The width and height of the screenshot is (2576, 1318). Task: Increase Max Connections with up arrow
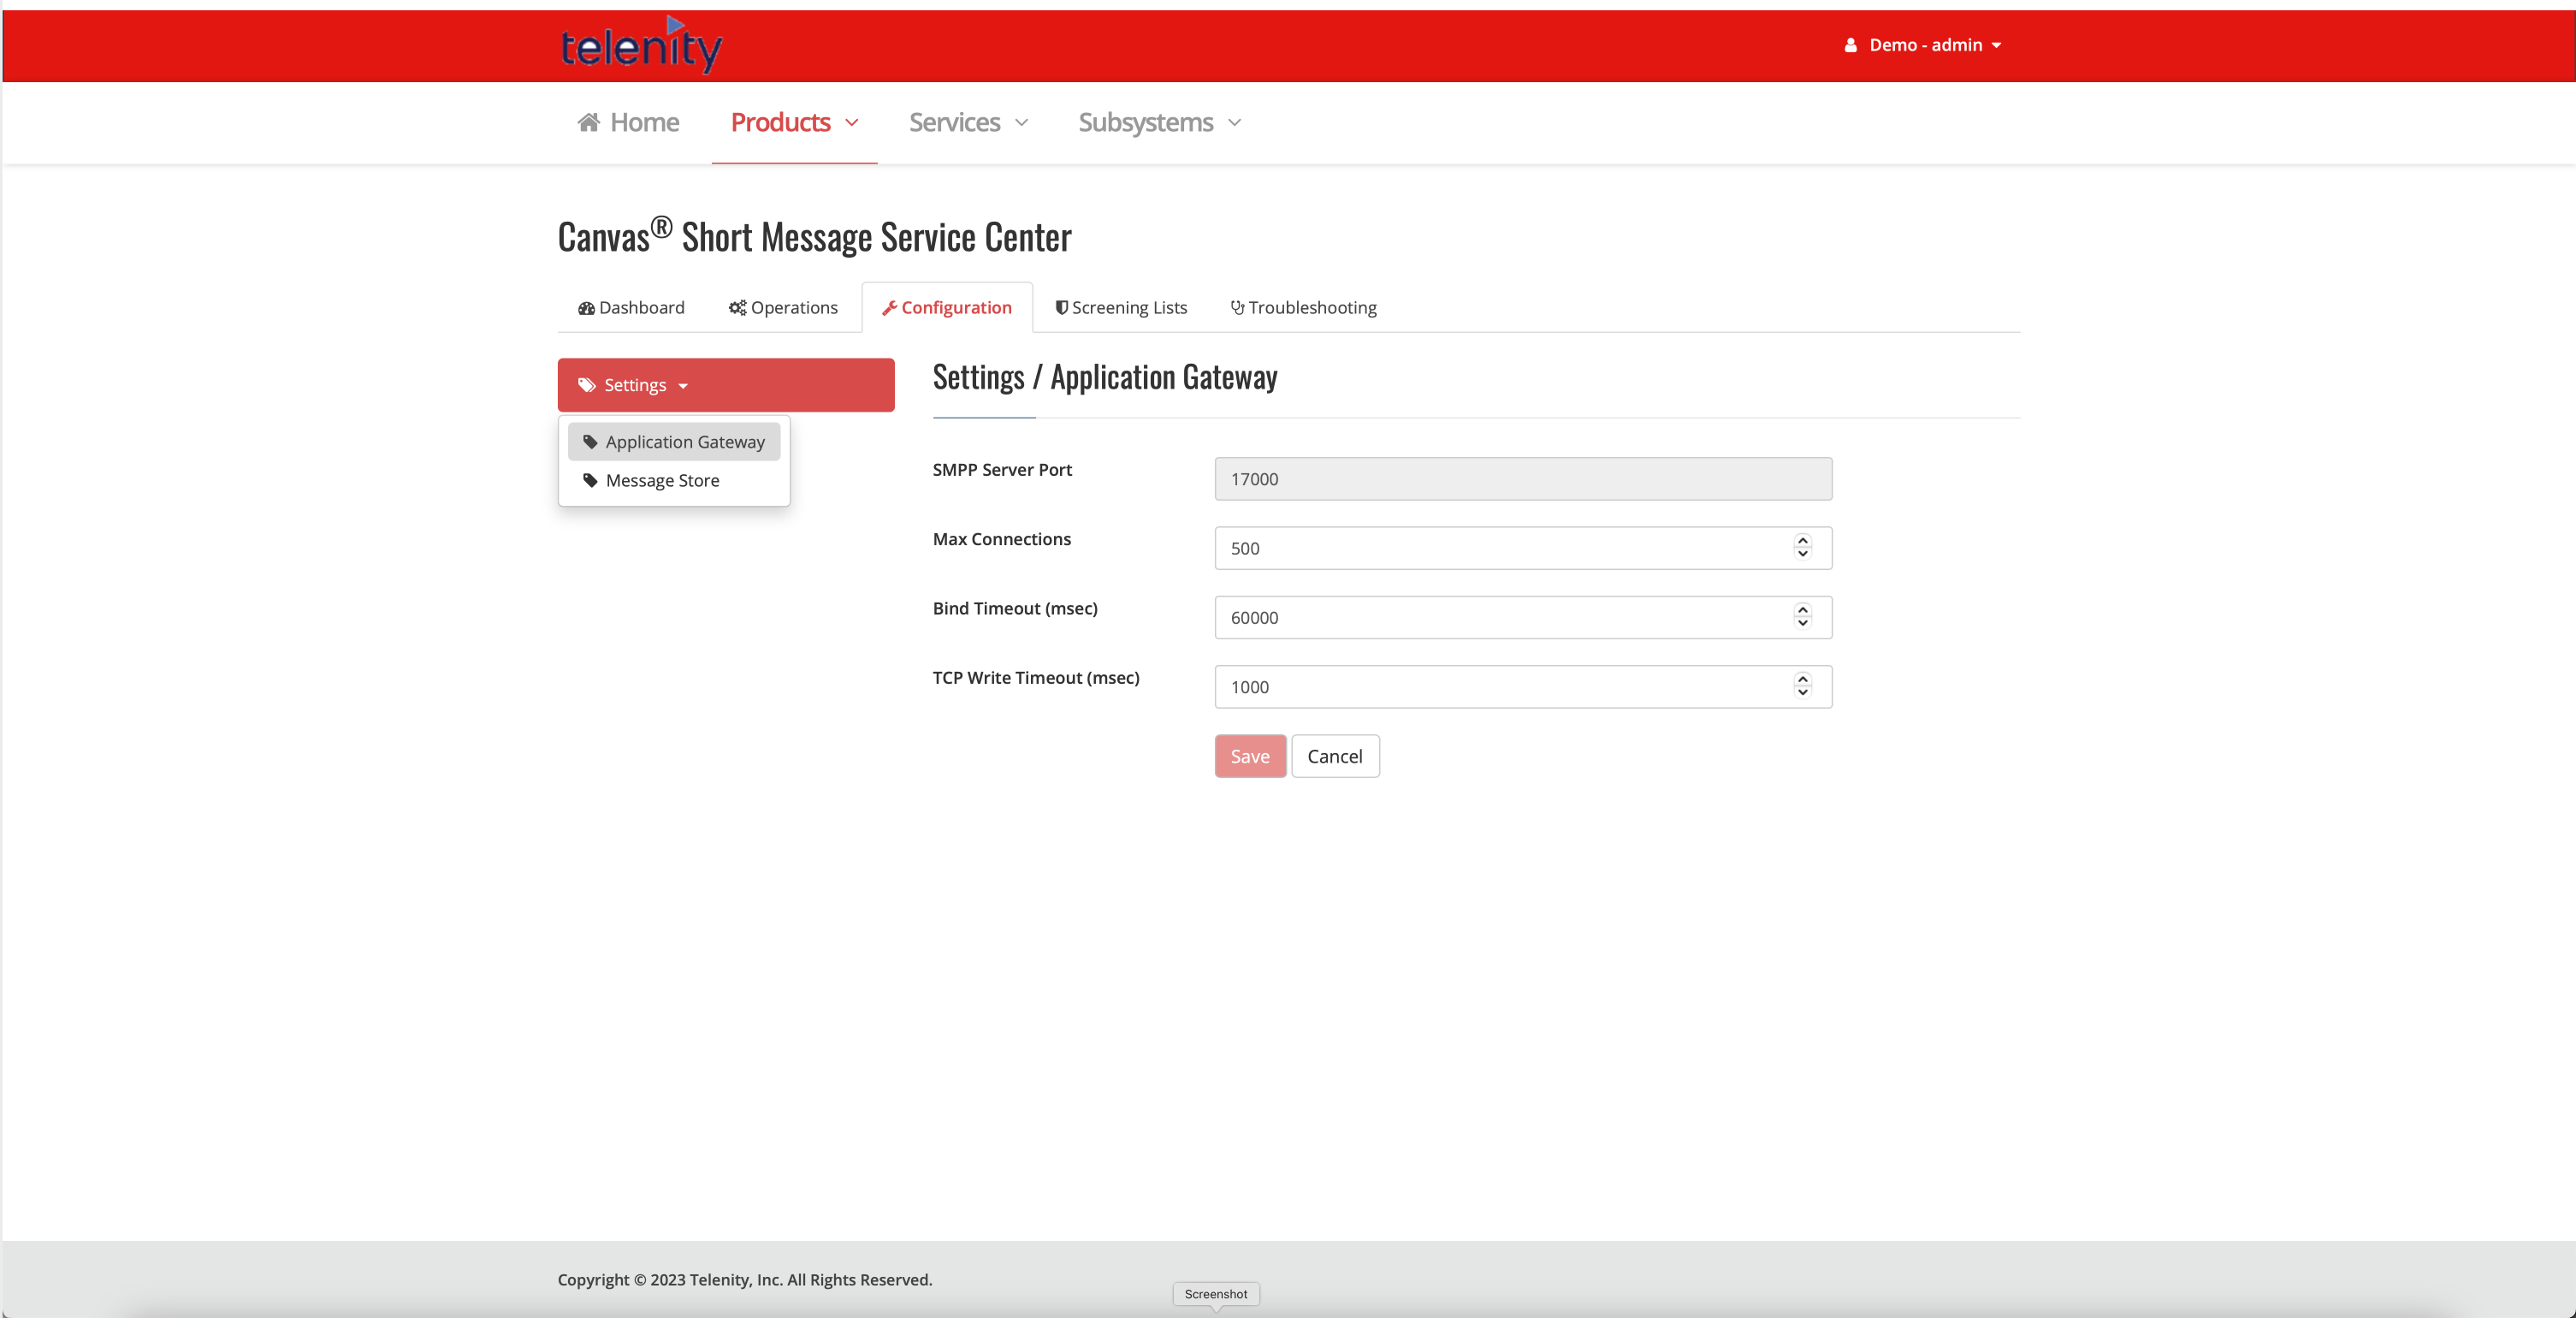point(1802,541)
